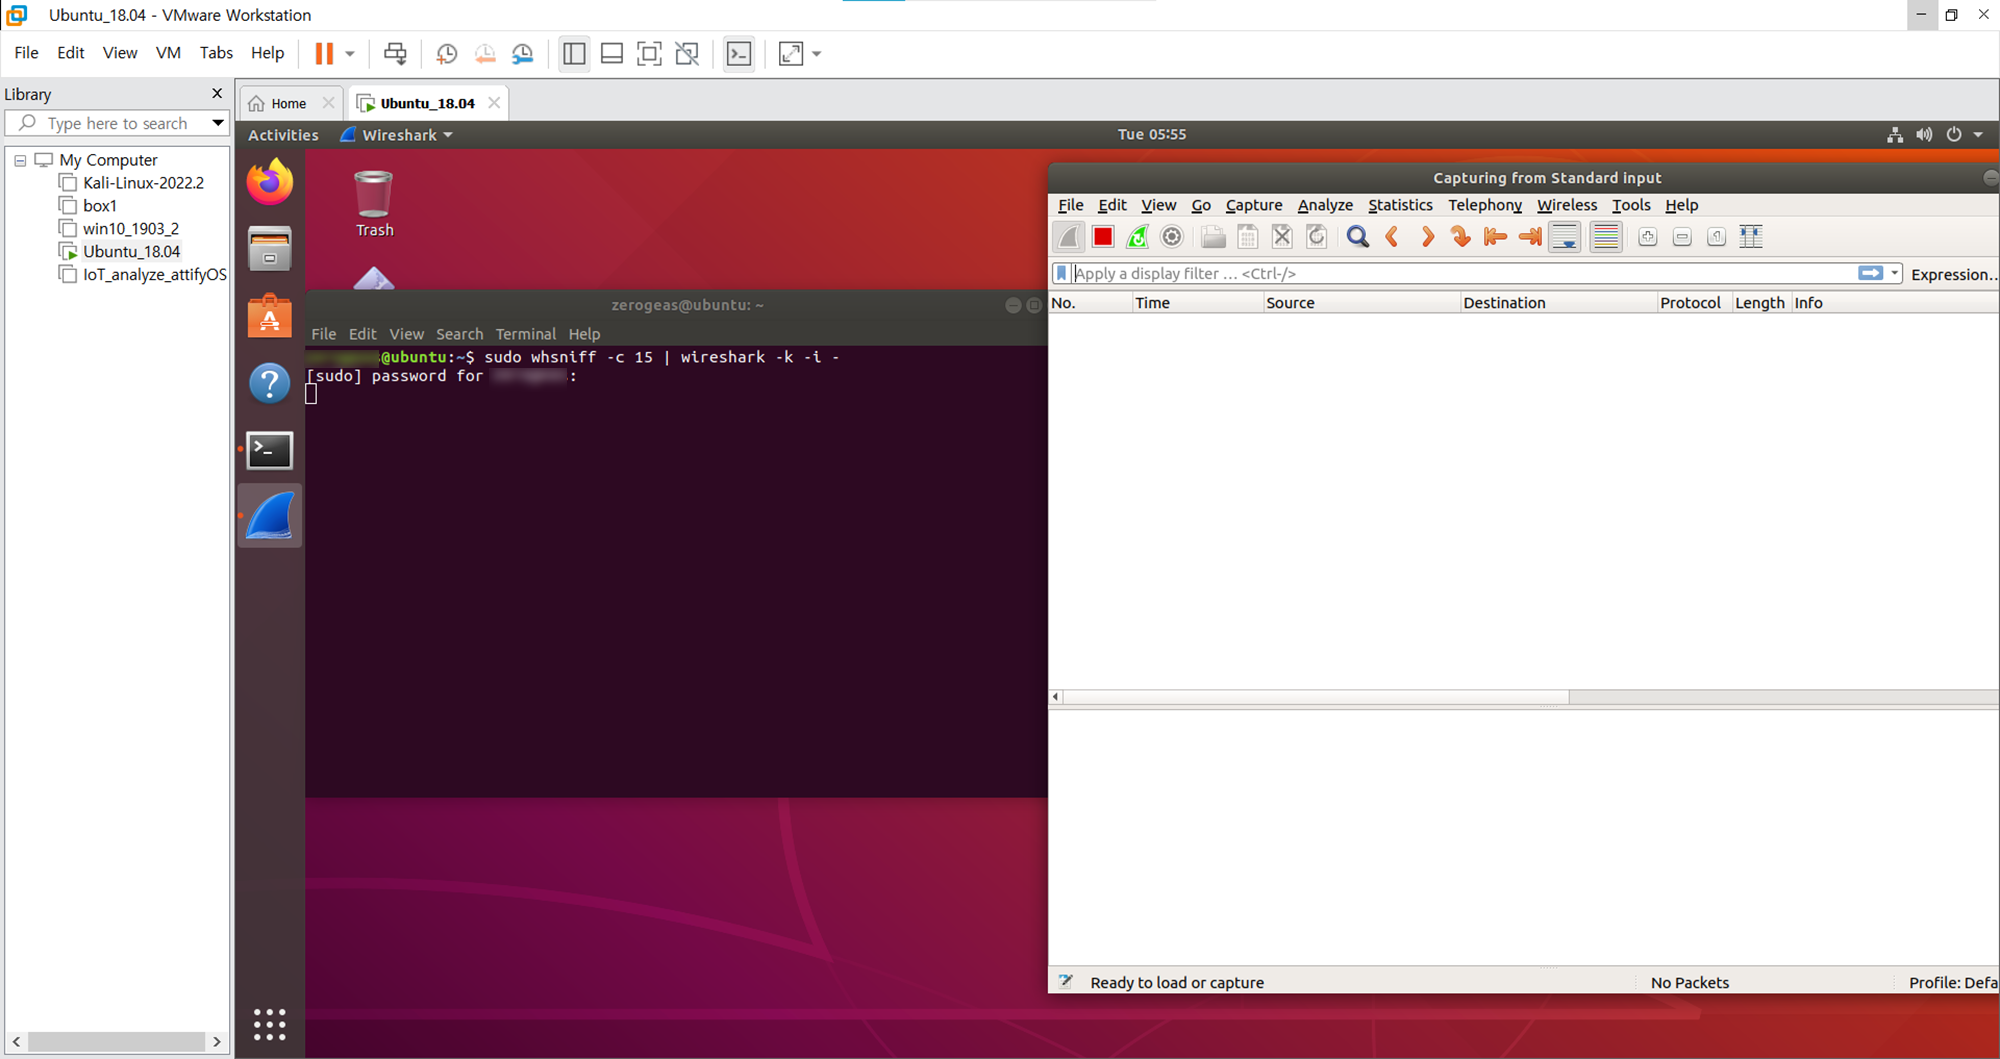Click the Source column header
This screenshot has width=2000, height=1059.
(x=1361, y=303)
